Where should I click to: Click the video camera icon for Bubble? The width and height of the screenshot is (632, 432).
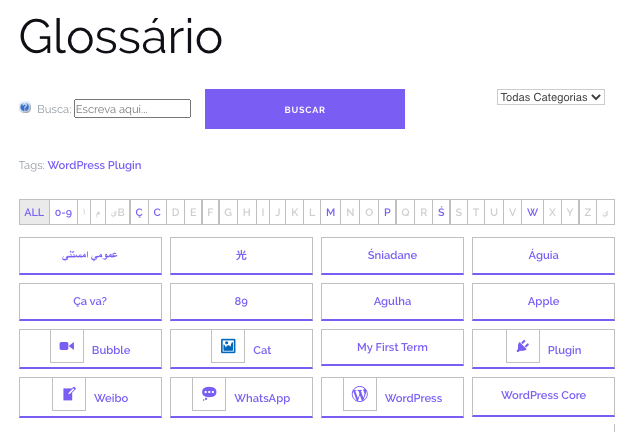click(x=67, y=346)
